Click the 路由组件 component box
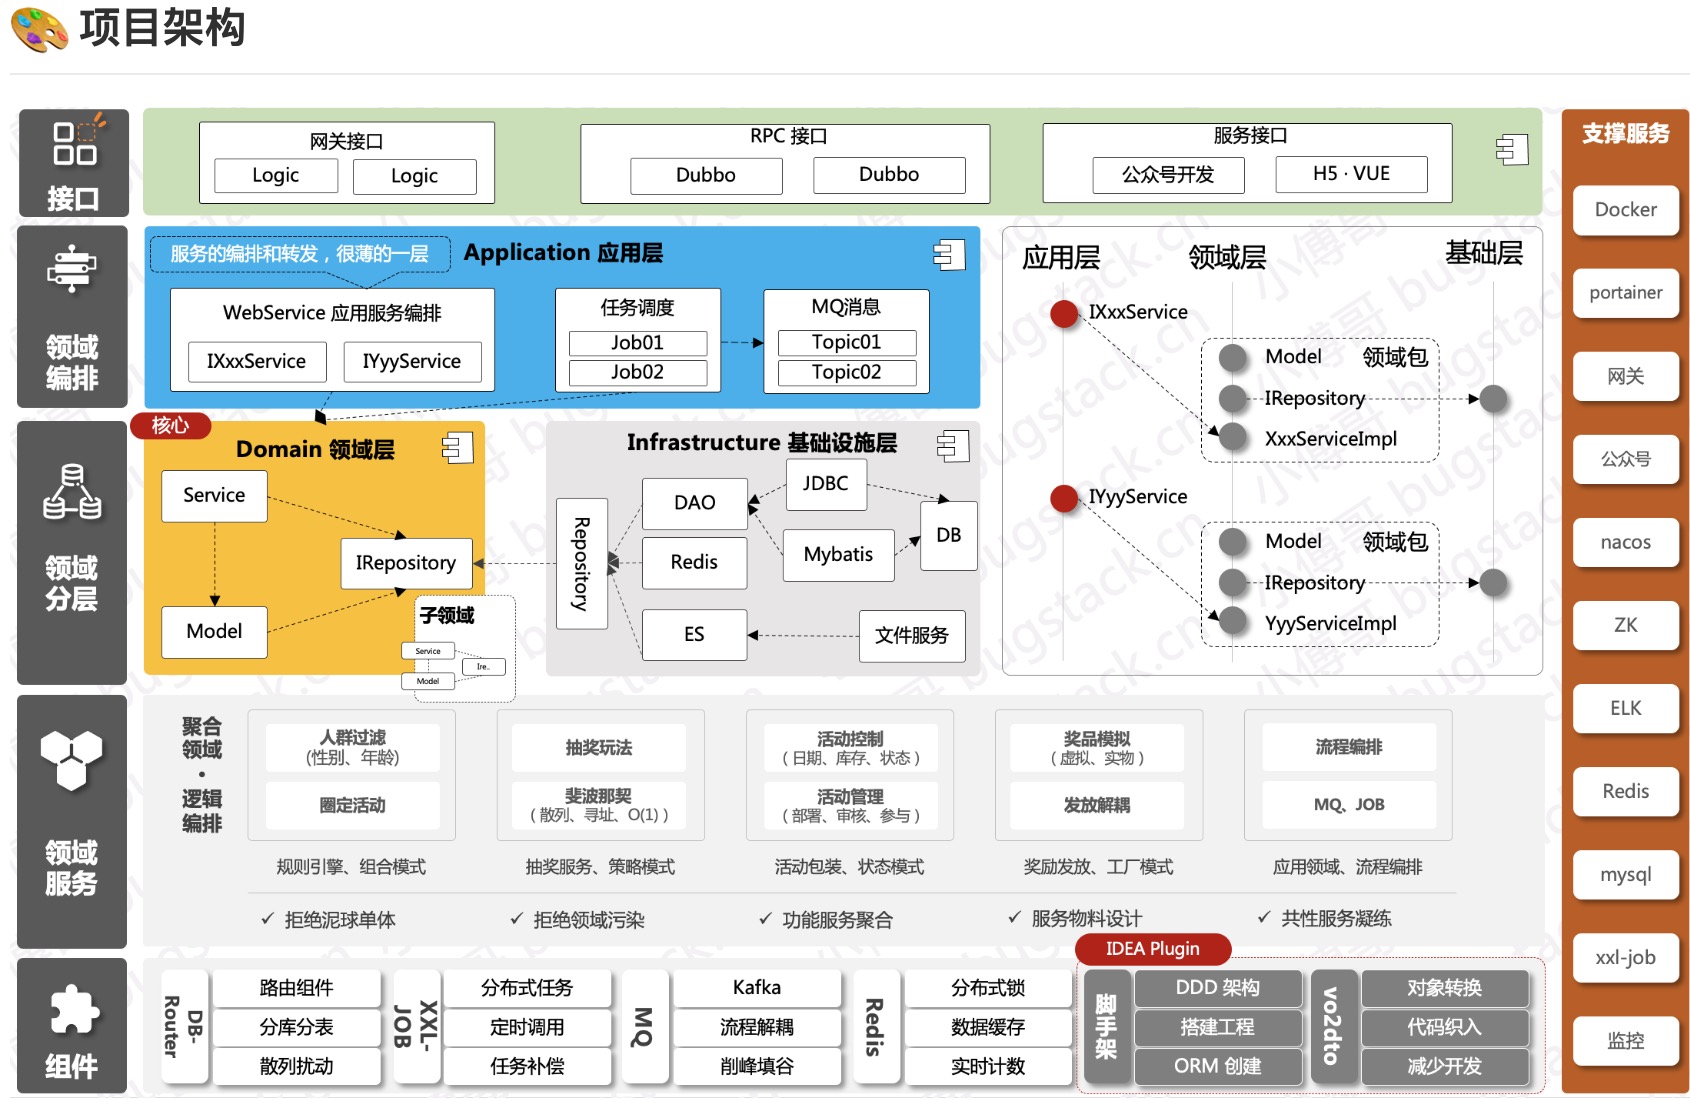This screenshot has height=1100, width=1690. pyautogui.click(x=297, y=988)
